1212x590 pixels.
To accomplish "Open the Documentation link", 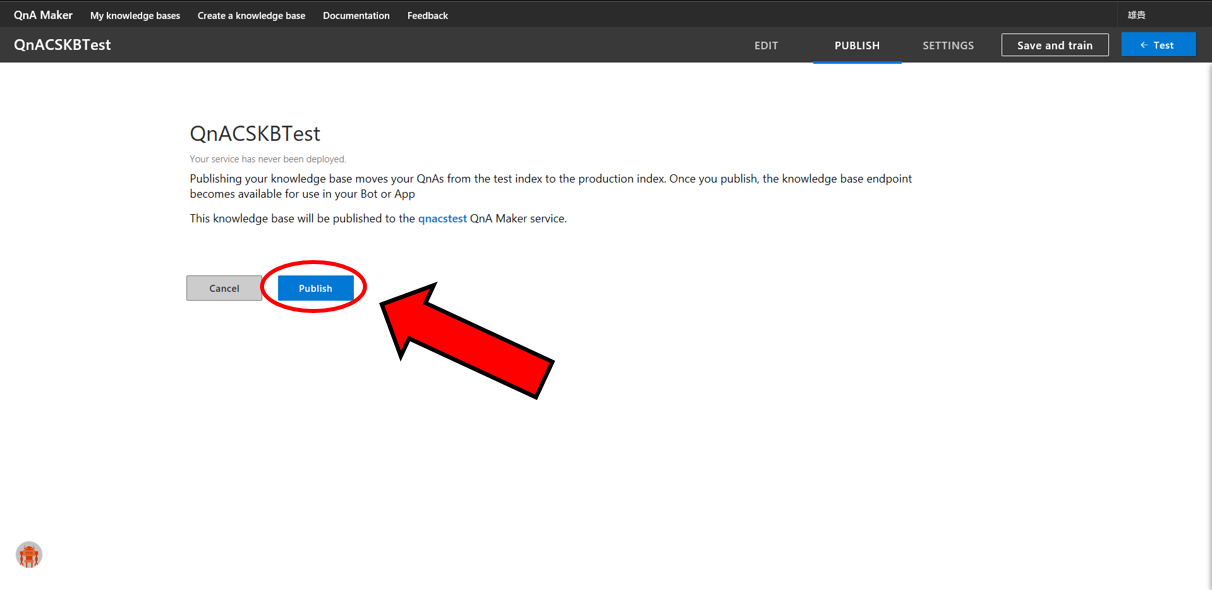I will pos(356,16).
